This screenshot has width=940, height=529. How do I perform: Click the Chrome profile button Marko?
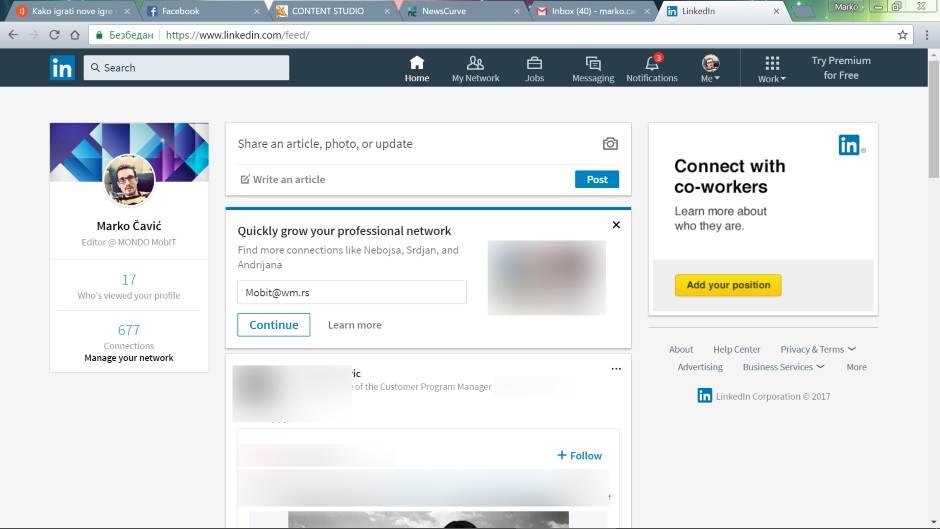847,7
